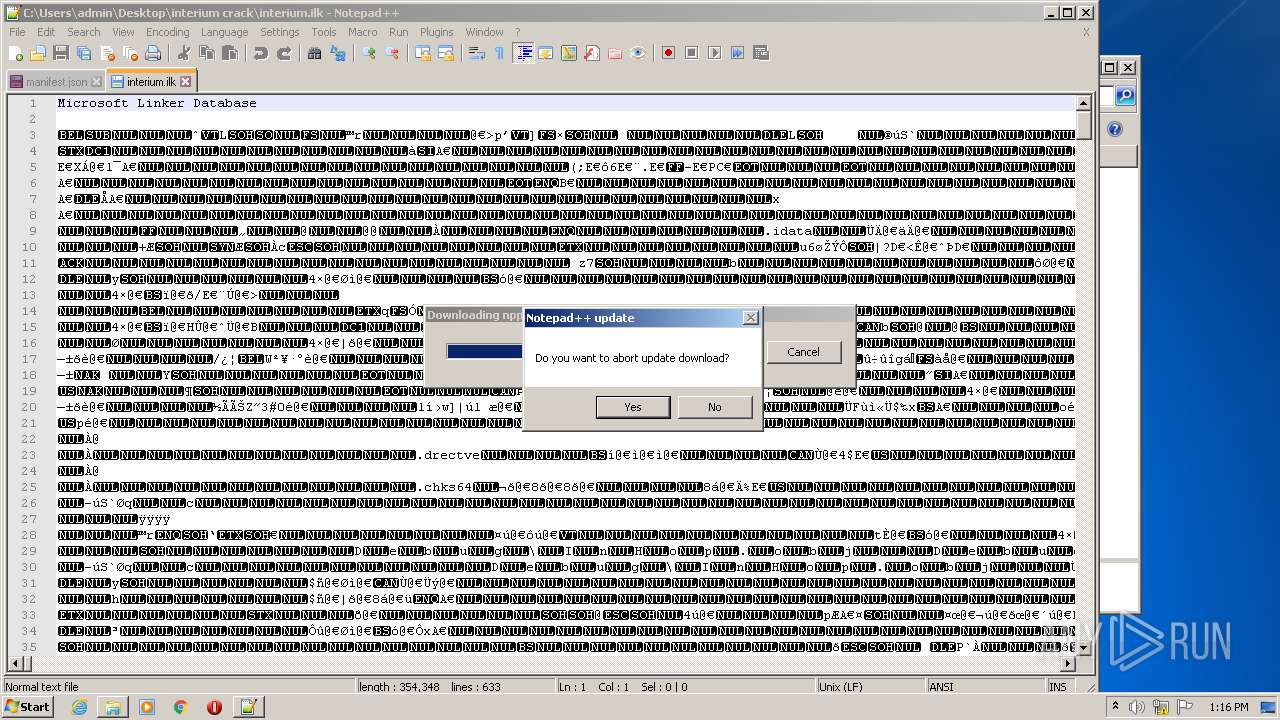Open Internet Explorer from taskbar
Screen dimensions: 1280x720
coord(80,707)
